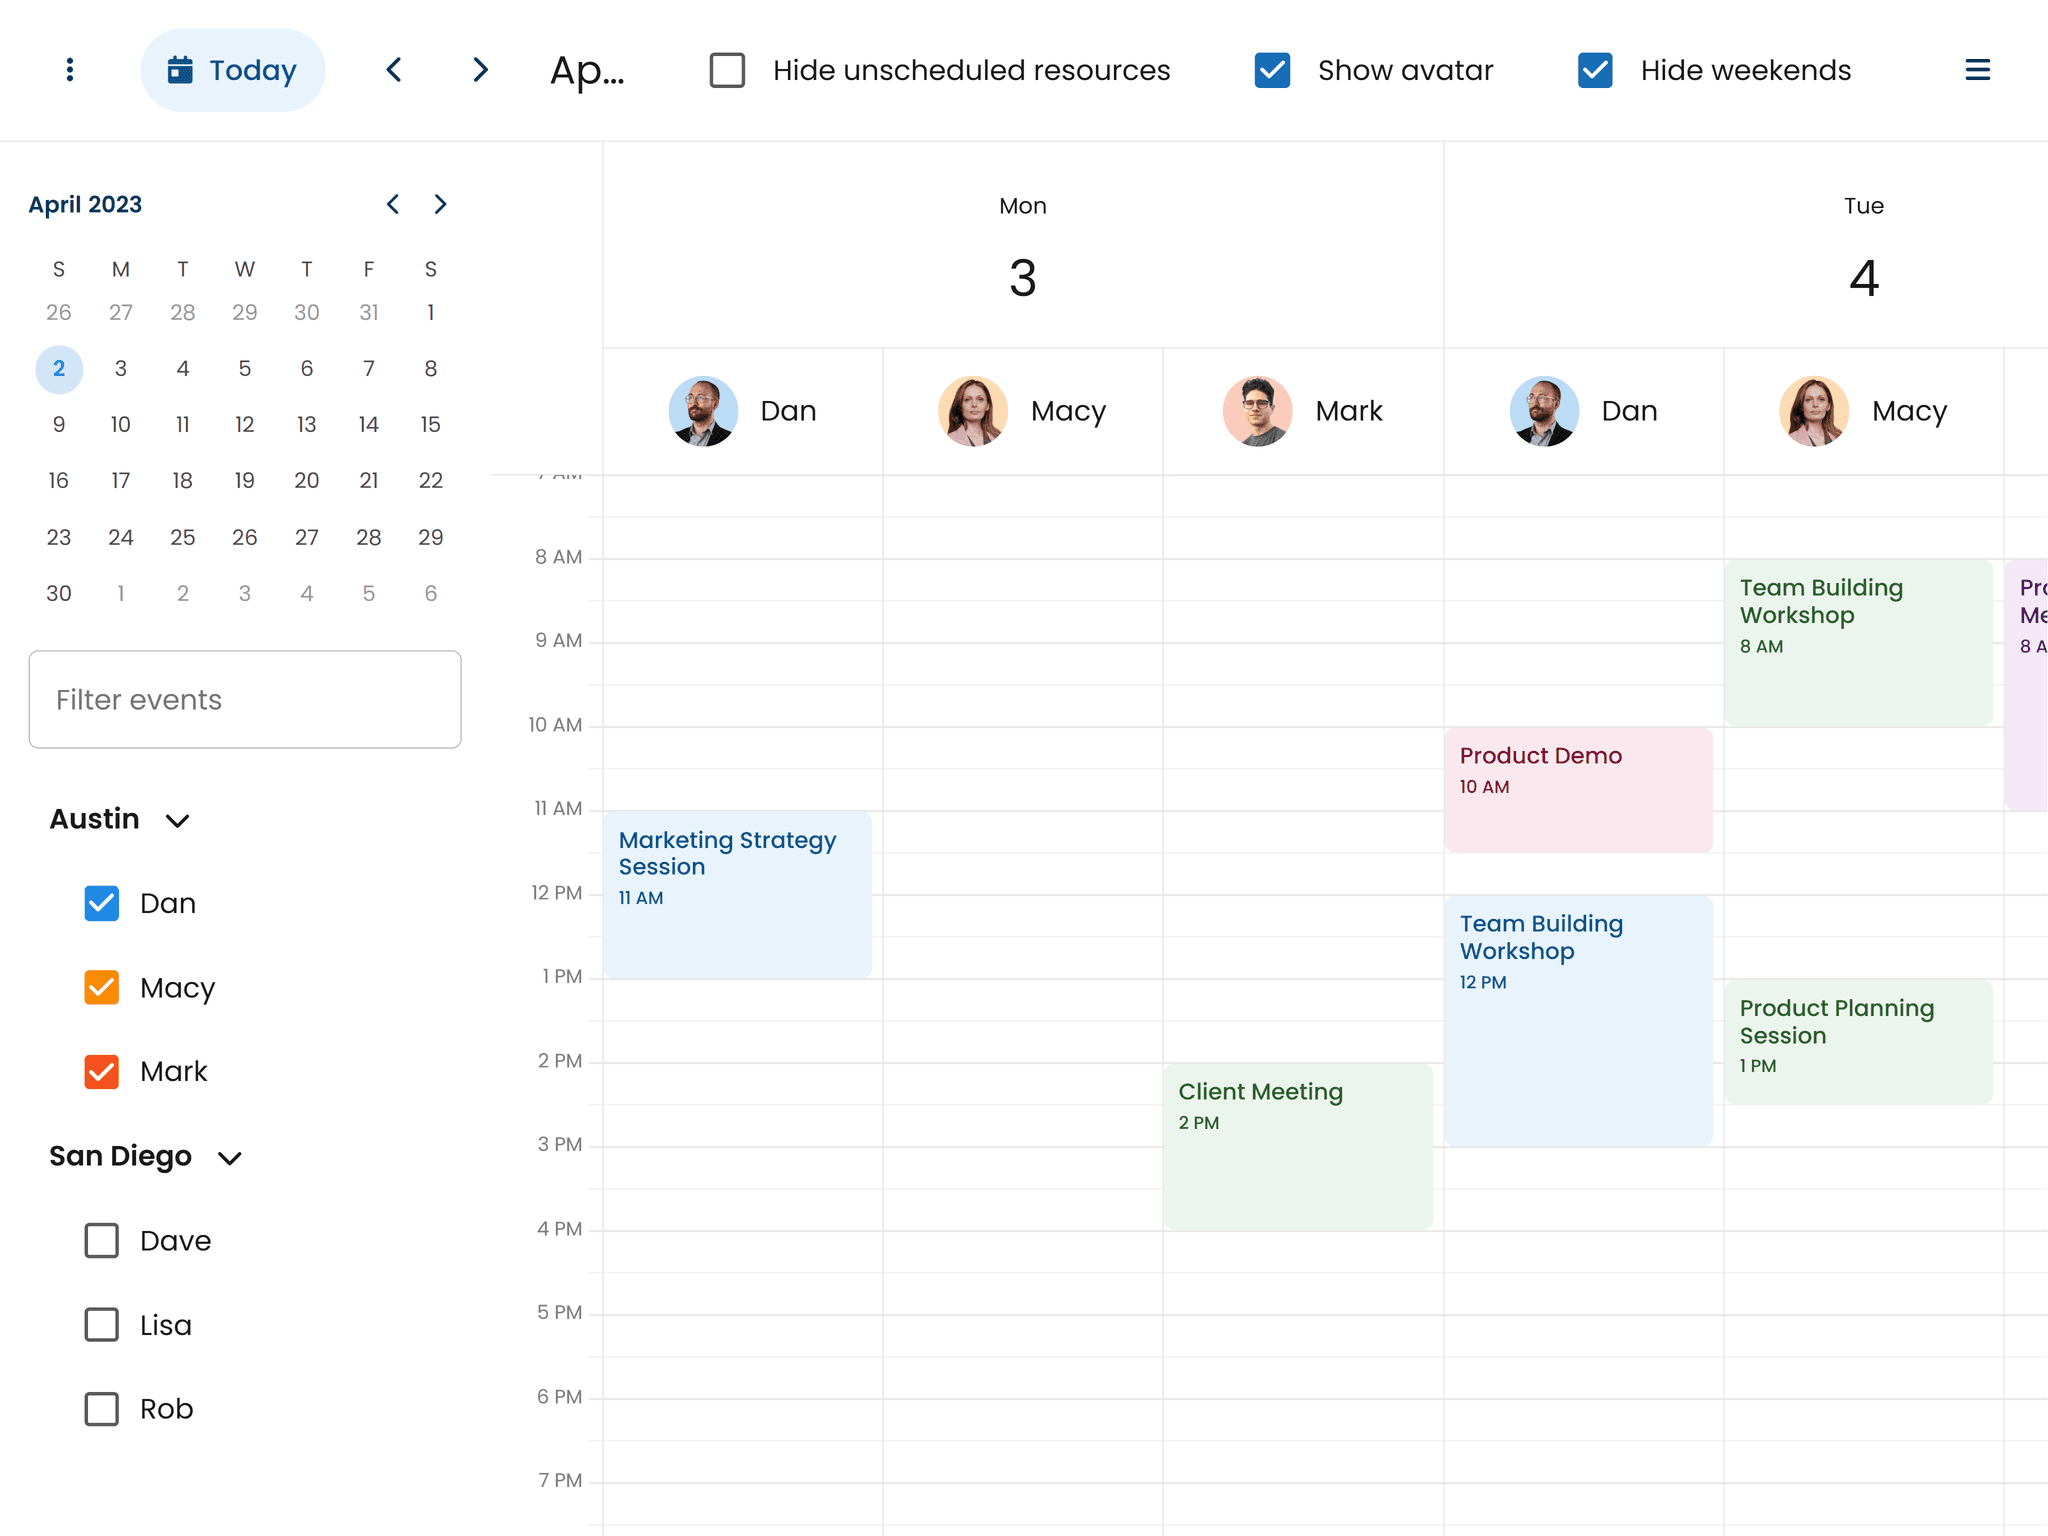Select Dave under San Diego
The width and height of the screenshot is (2048, 1536).
[x=101, y=1241]
